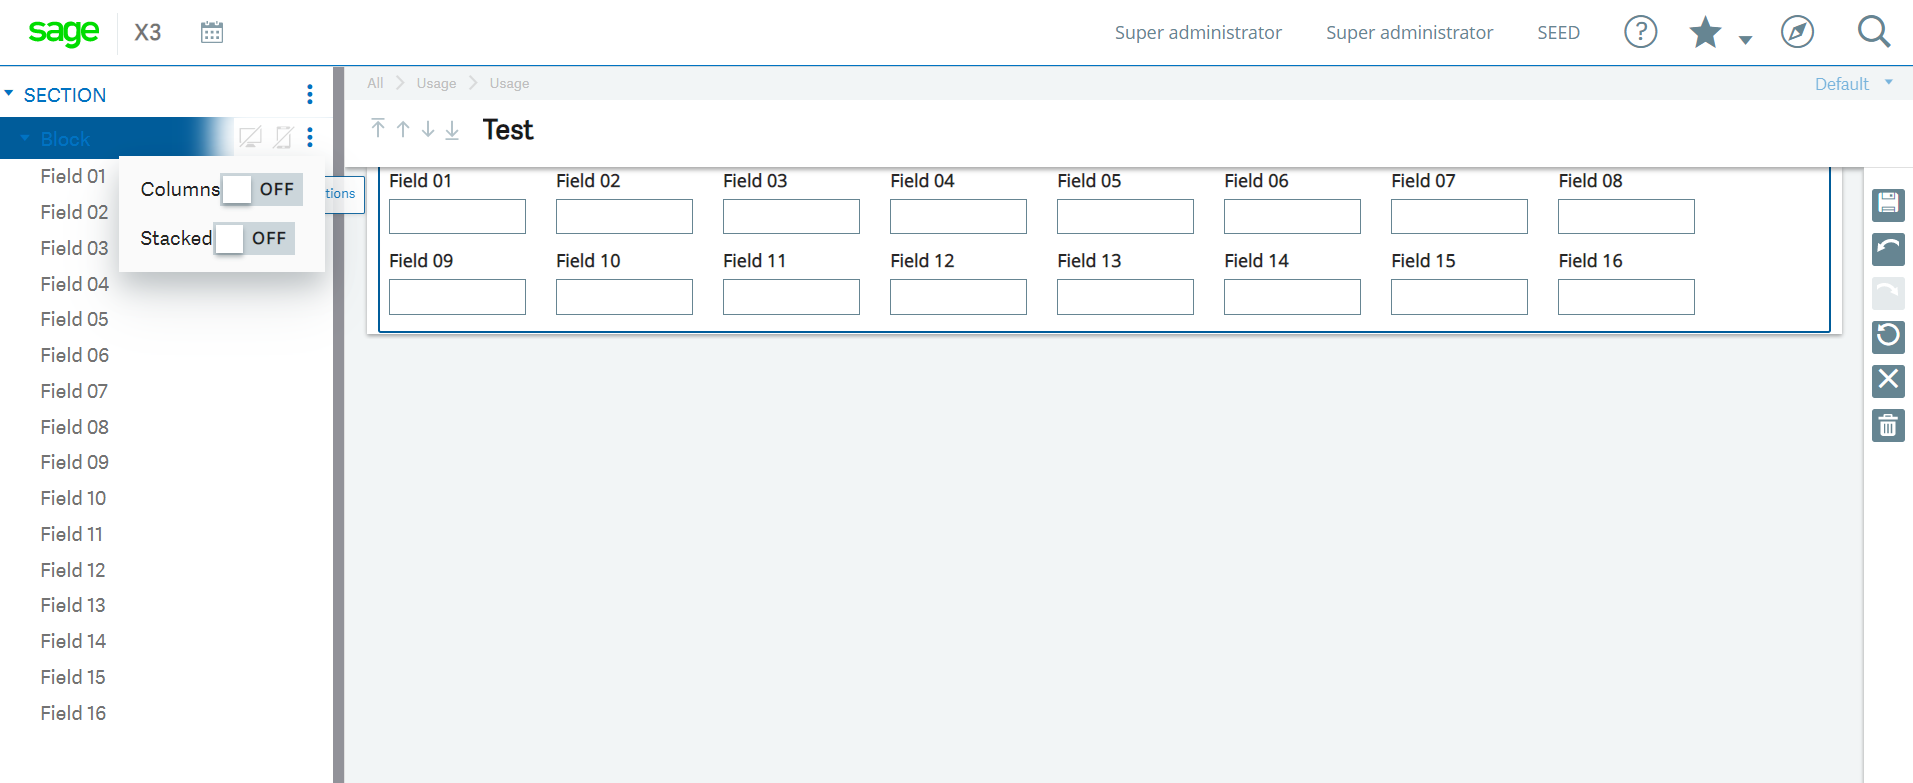Click the Field 03 input box

tap(791, 217)
